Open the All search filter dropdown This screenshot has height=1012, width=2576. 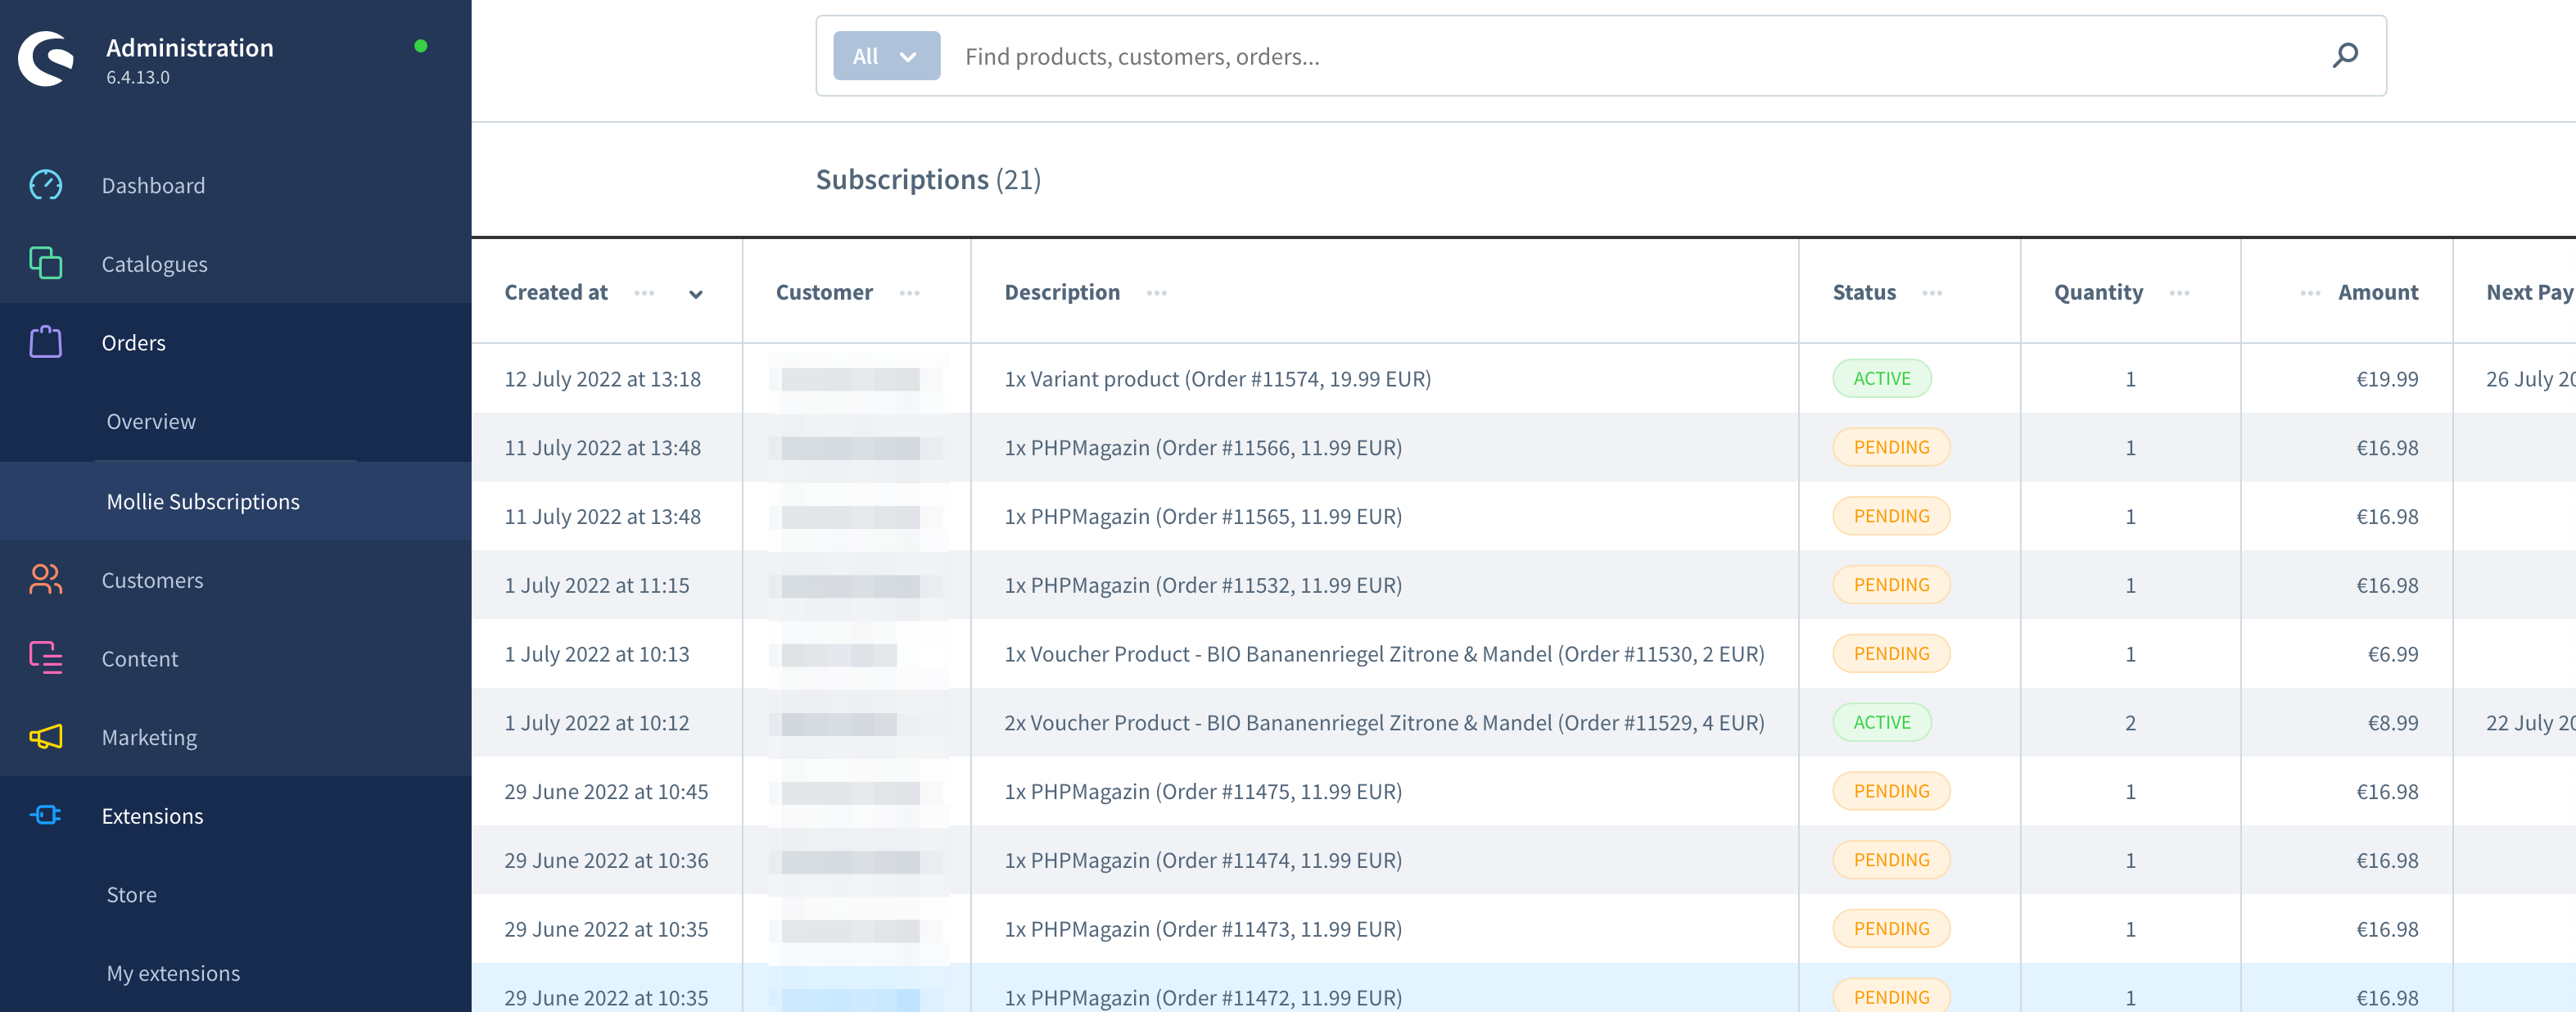886,56
